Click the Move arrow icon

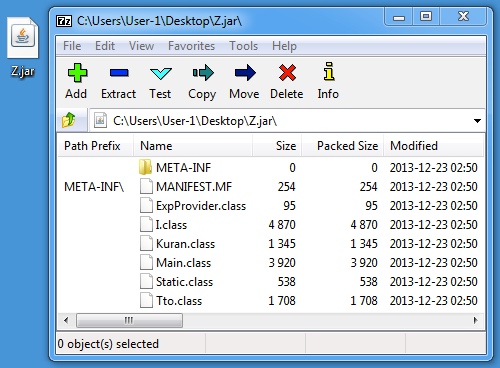(x=245, y=73)
